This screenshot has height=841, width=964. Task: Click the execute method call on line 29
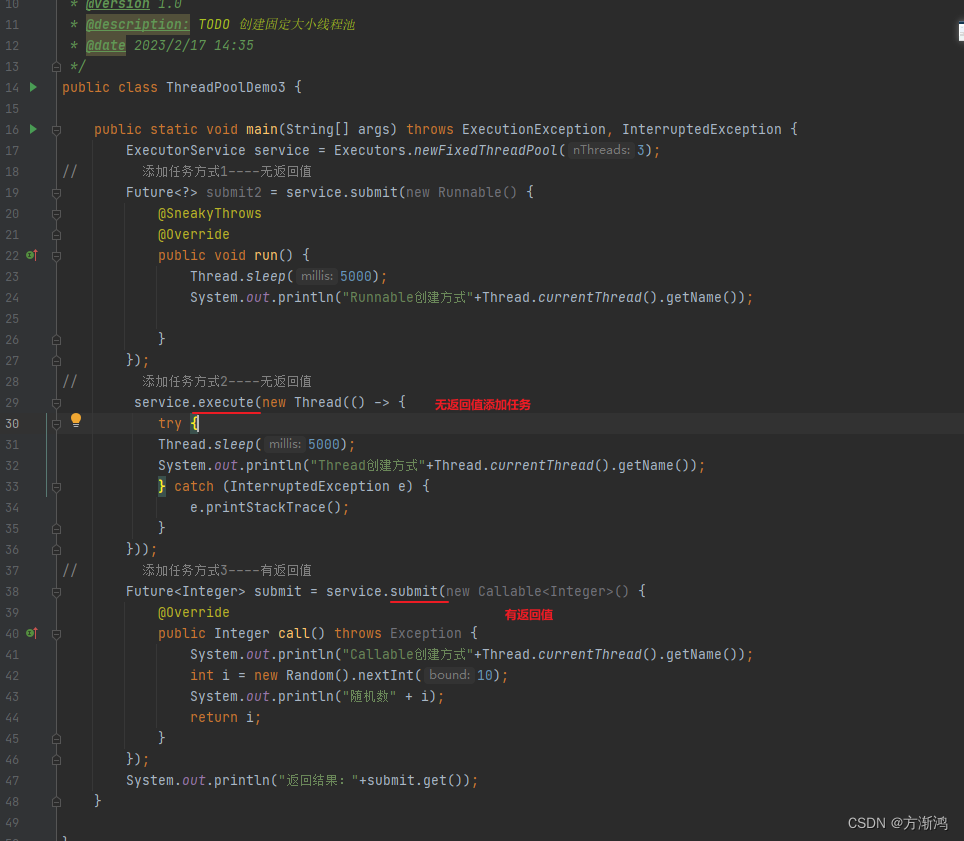(x=226, y=402)
